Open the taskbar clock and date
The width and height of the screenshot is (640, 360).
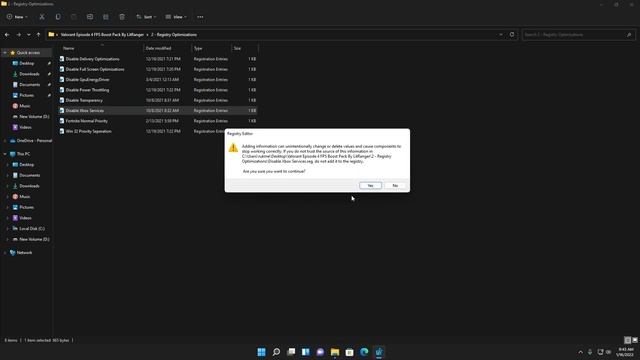(x=625, y=352)
